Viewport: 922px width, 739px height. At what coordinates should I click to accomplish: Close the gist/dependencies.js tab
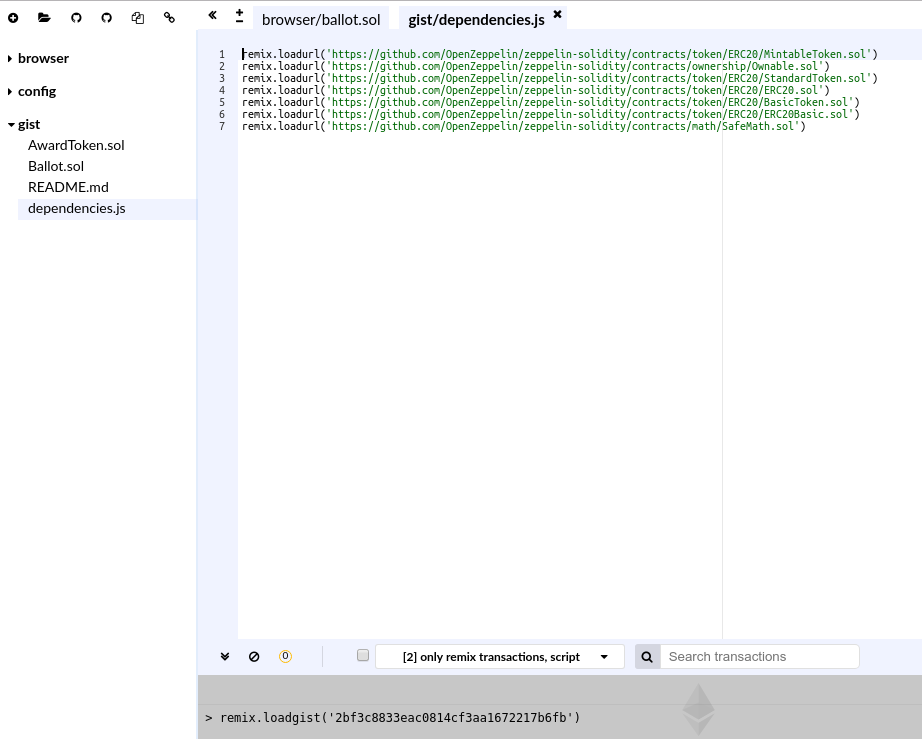(x=557, y=14)
